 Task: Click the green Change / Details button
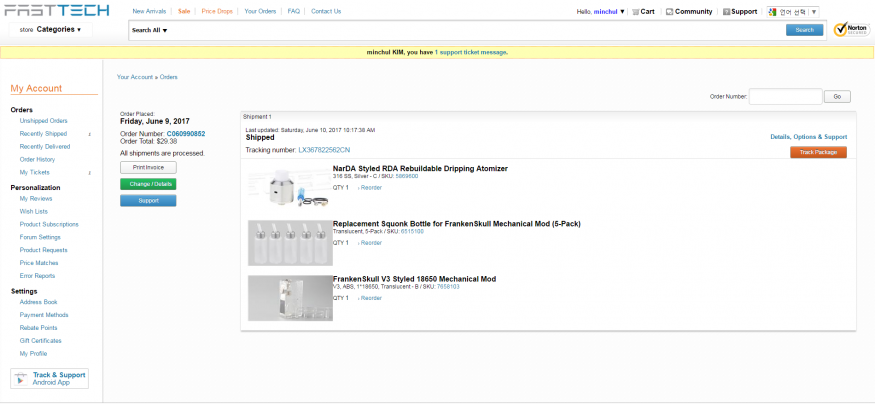tap(148, 184)
